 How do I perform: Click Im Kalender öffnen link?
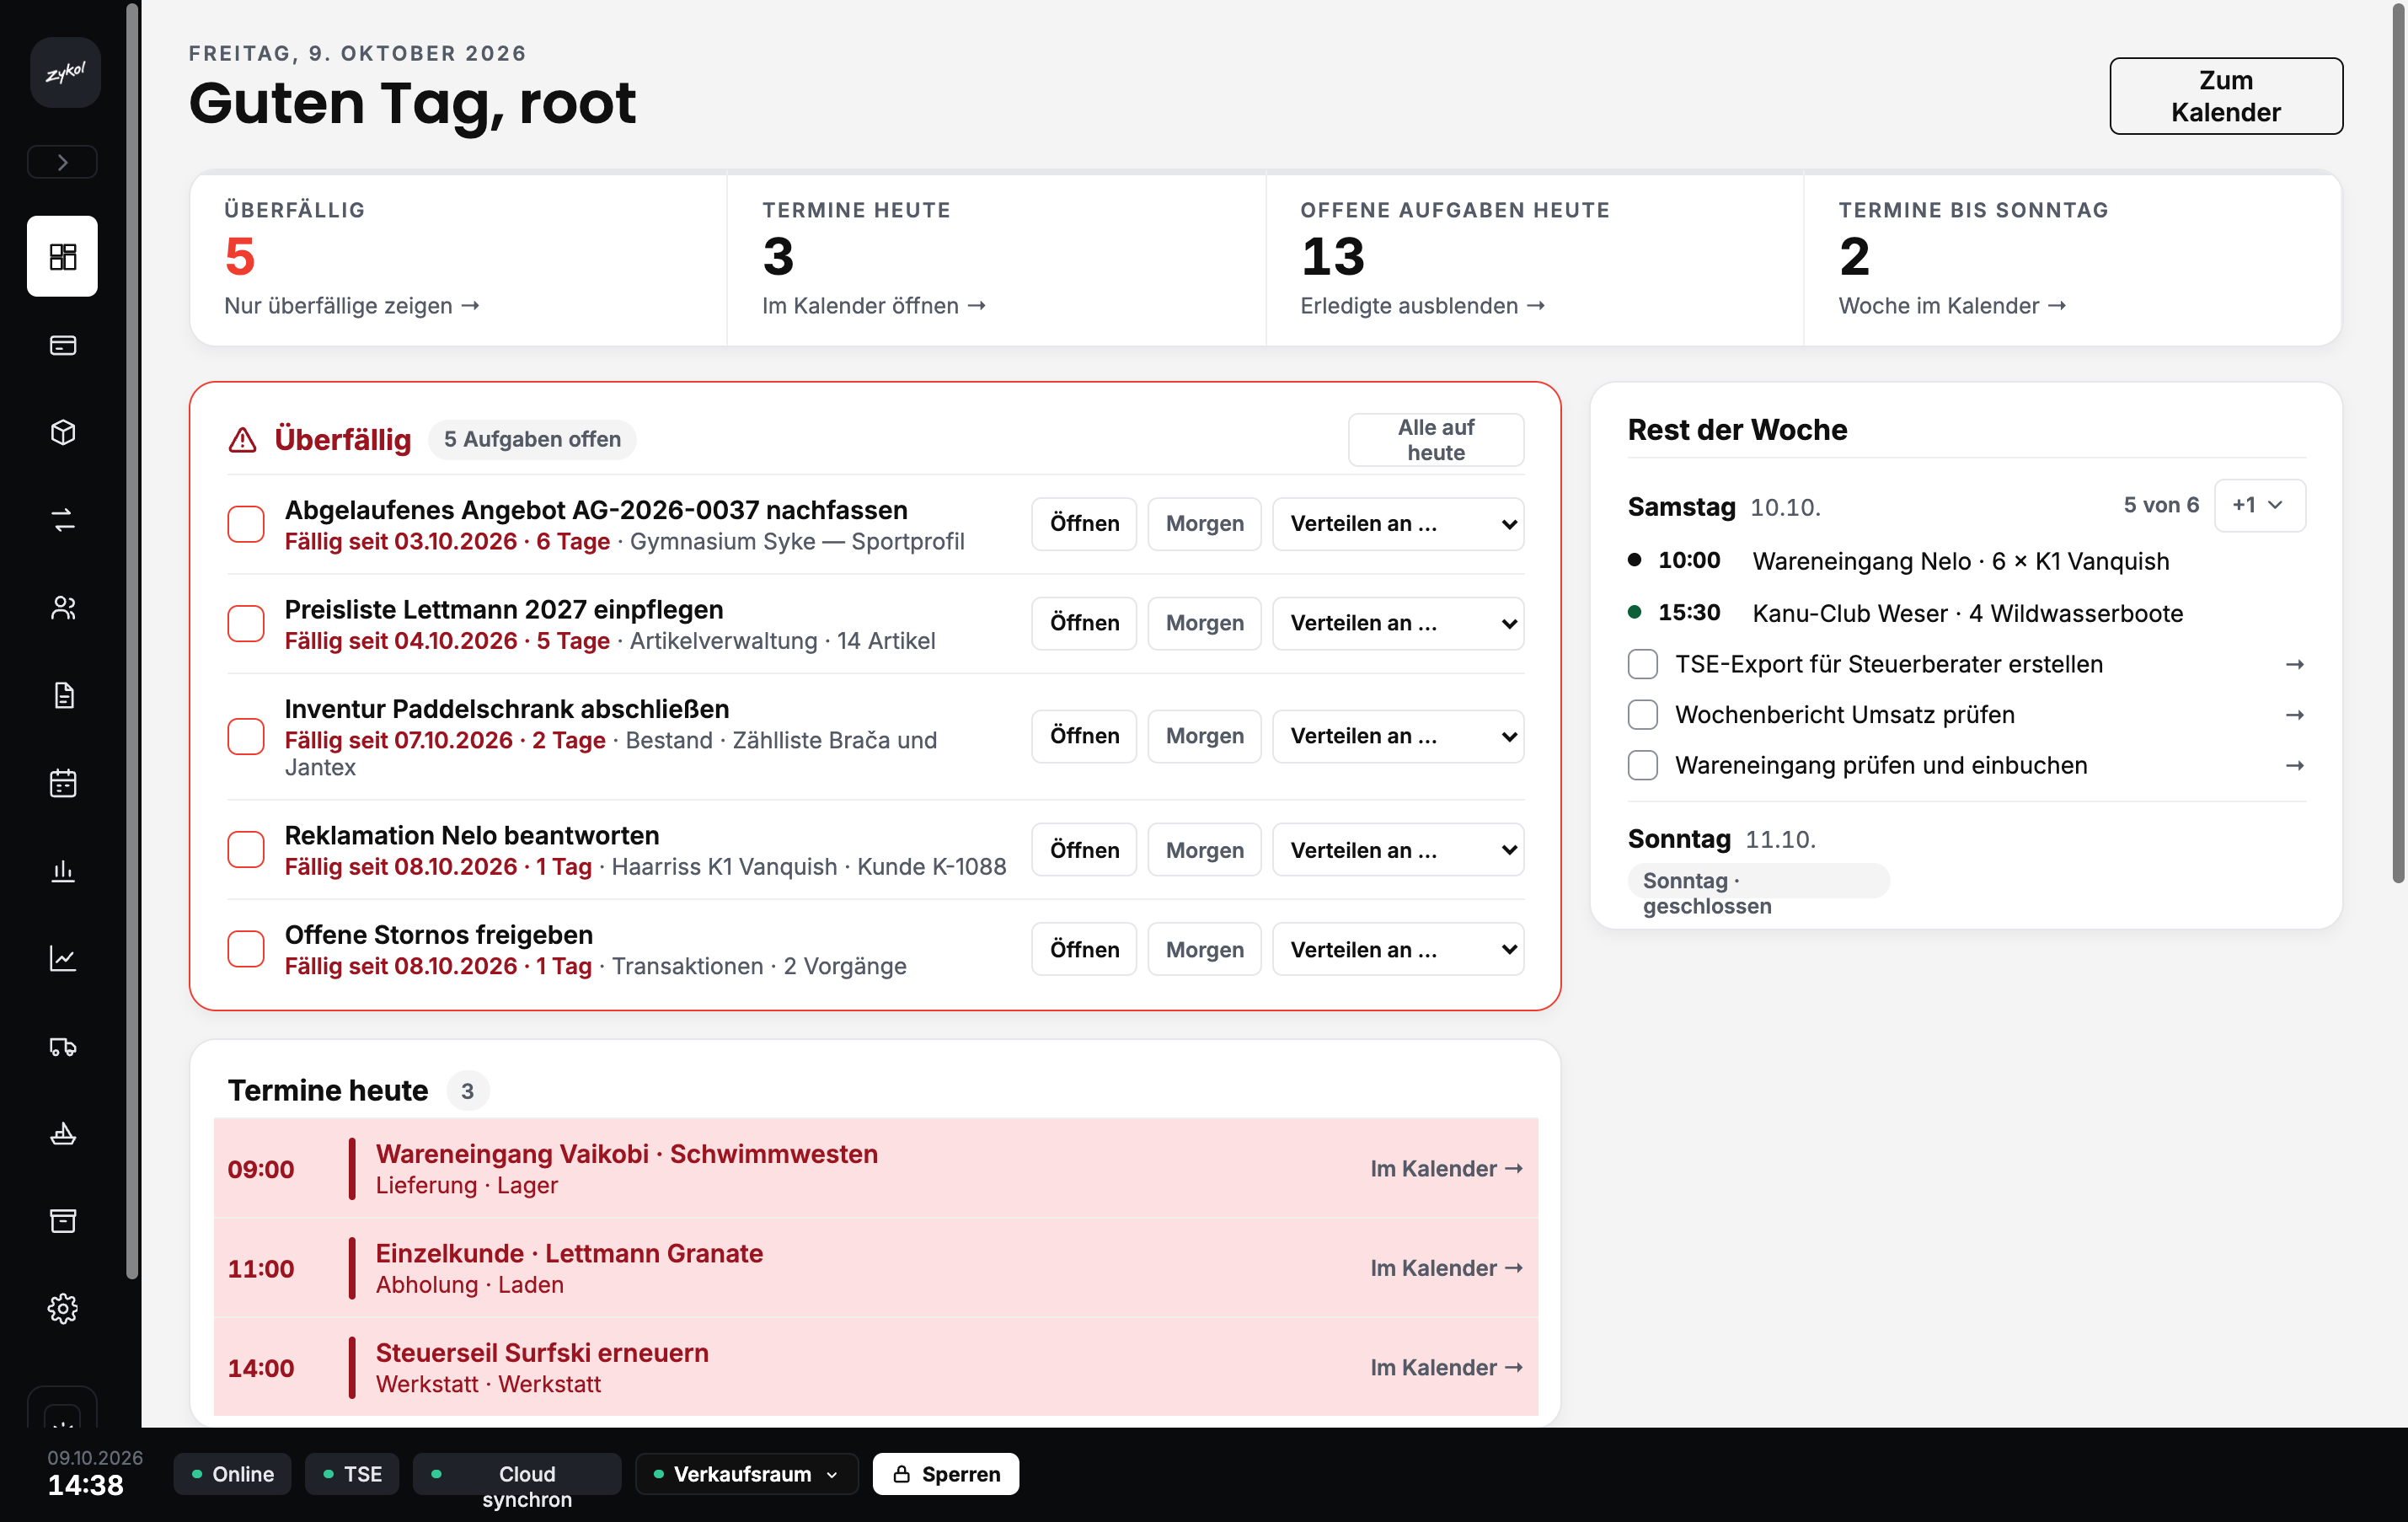click(x=874, y=306)
